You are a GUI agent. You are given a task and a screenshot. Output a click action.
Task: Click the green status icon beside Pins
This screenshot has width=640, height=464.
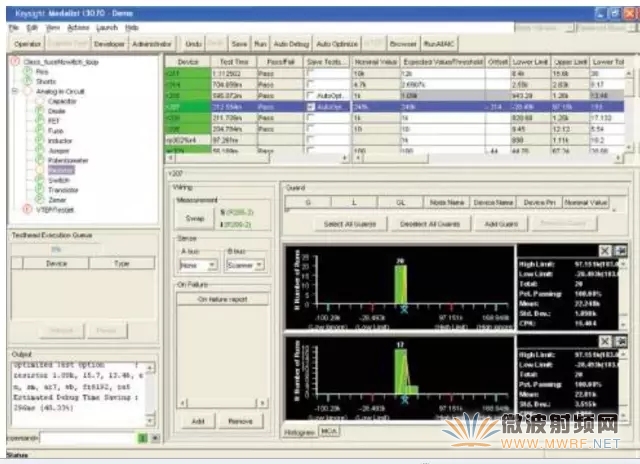(x=27, y=71)
